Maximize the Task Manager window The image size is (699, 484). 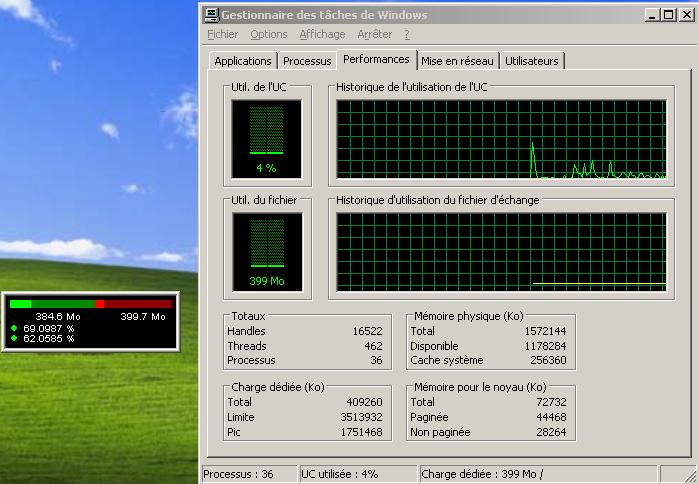pyautogui.click(x=668, y=15)
